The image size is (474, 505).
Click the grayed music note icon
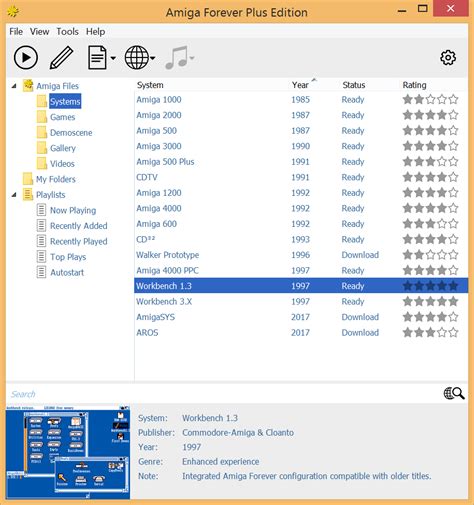177,58
